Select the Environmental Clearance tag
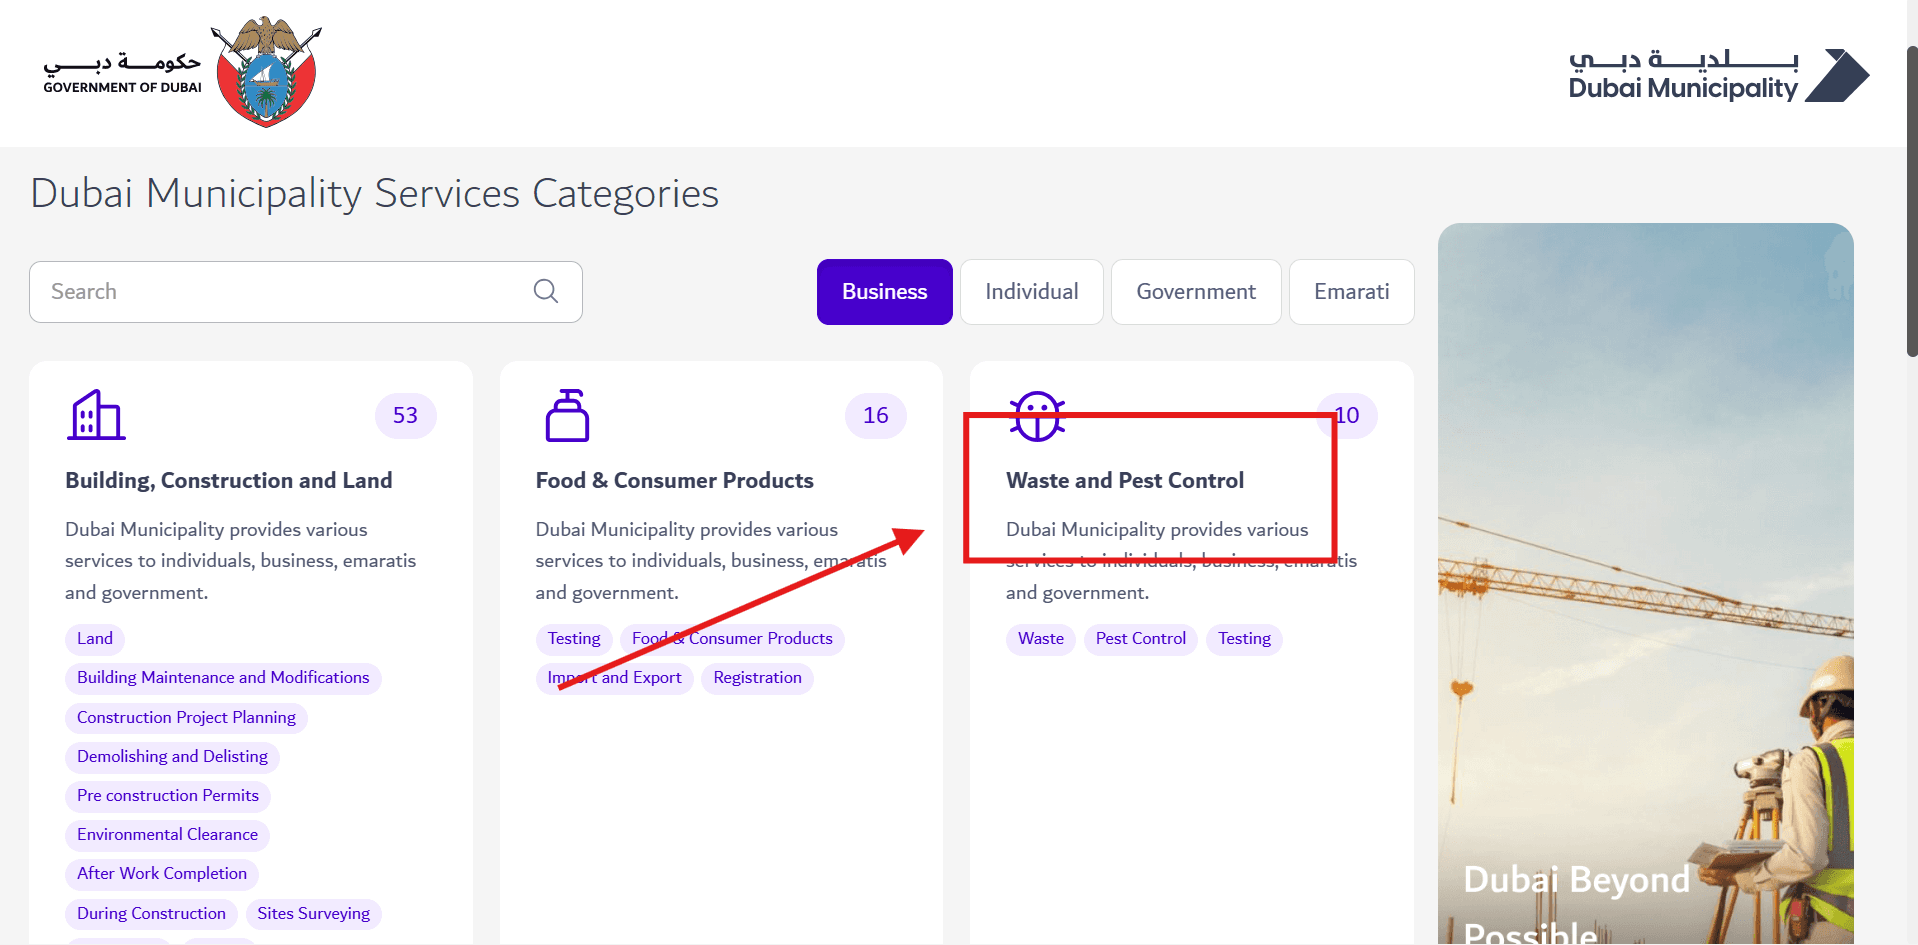Screen dimensions: 1918x945 pyautogui.click(x=167, y=835)
